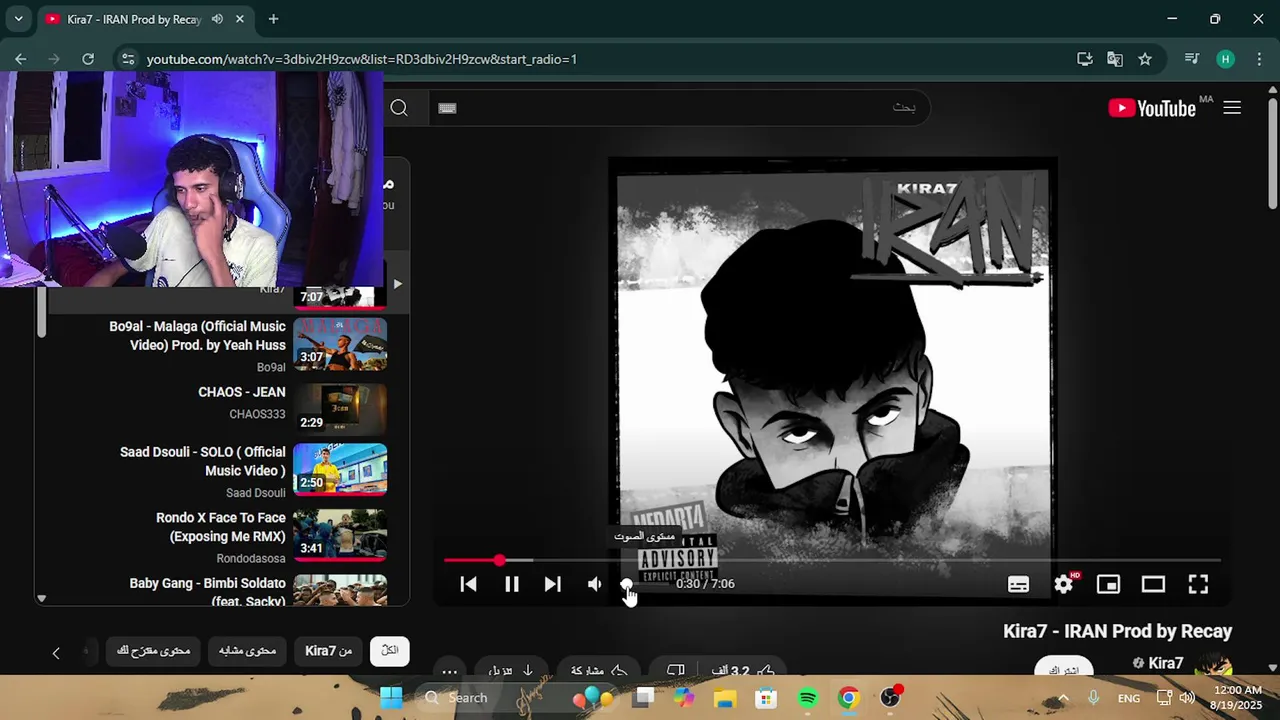This screenshot has height=720, width=1280.
Task: Click the YouTube search input field
Action: tap(680, 108)
